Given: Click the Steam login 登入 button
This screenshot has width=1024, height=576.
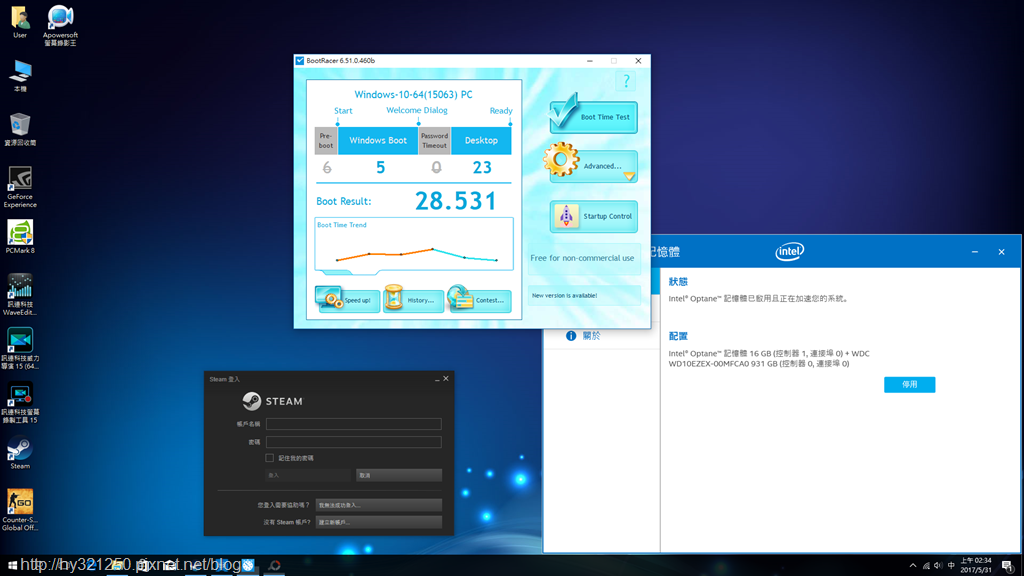Looking at the screenshot, I should click(308, 475).
